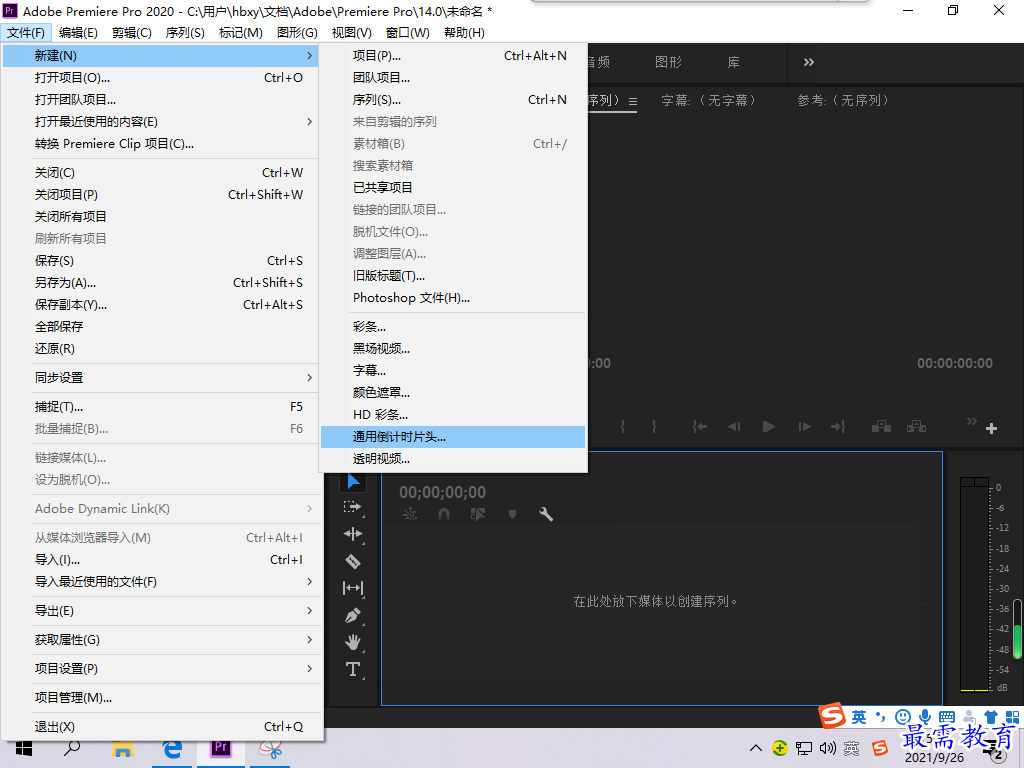Choose 旧版标题(T)... from submenu
Screen dimensions: 1024x768
(x=453, y=276)
